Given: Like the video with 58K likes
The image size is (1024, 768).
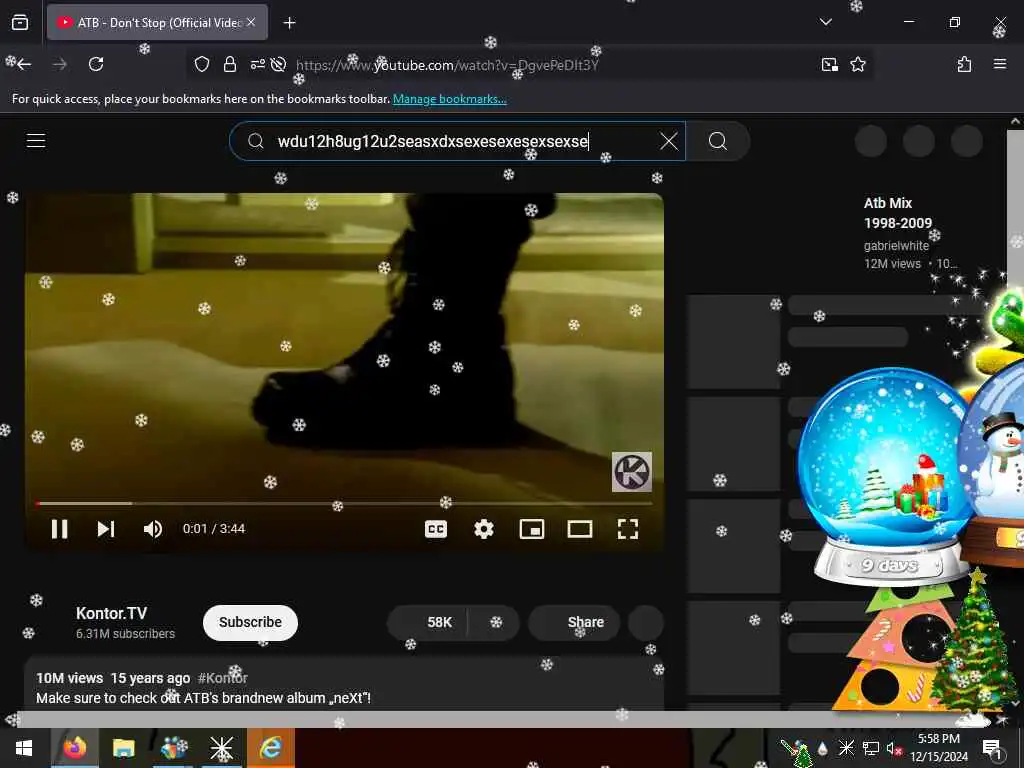Looking at the screenshot, I should point(428,622).
